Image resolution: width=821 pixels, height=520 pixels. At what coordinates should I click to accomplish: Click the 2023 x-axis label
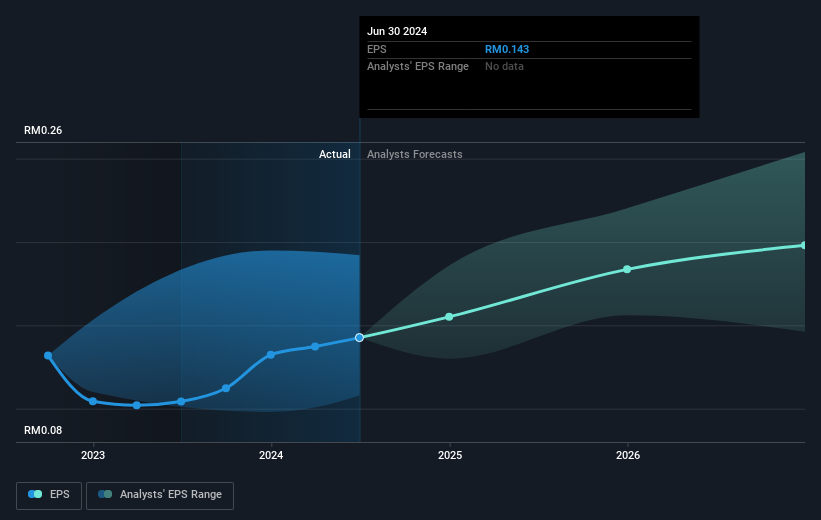(93, 455)
